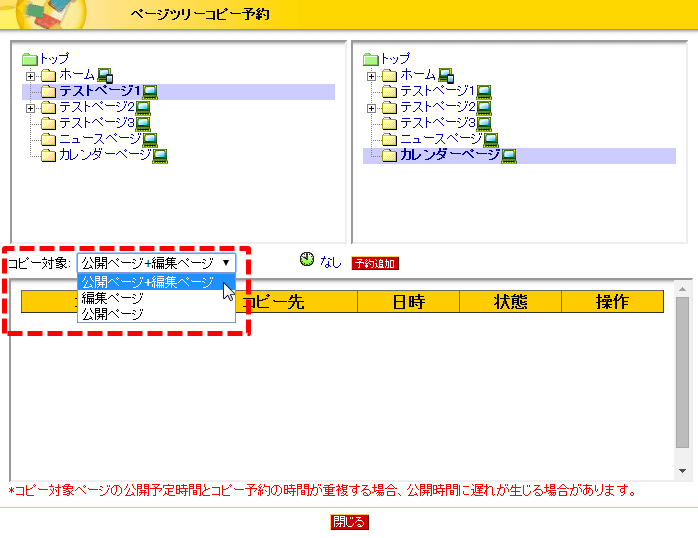
Task: Select ホーム label in left tree
Action: pos(77,74)
